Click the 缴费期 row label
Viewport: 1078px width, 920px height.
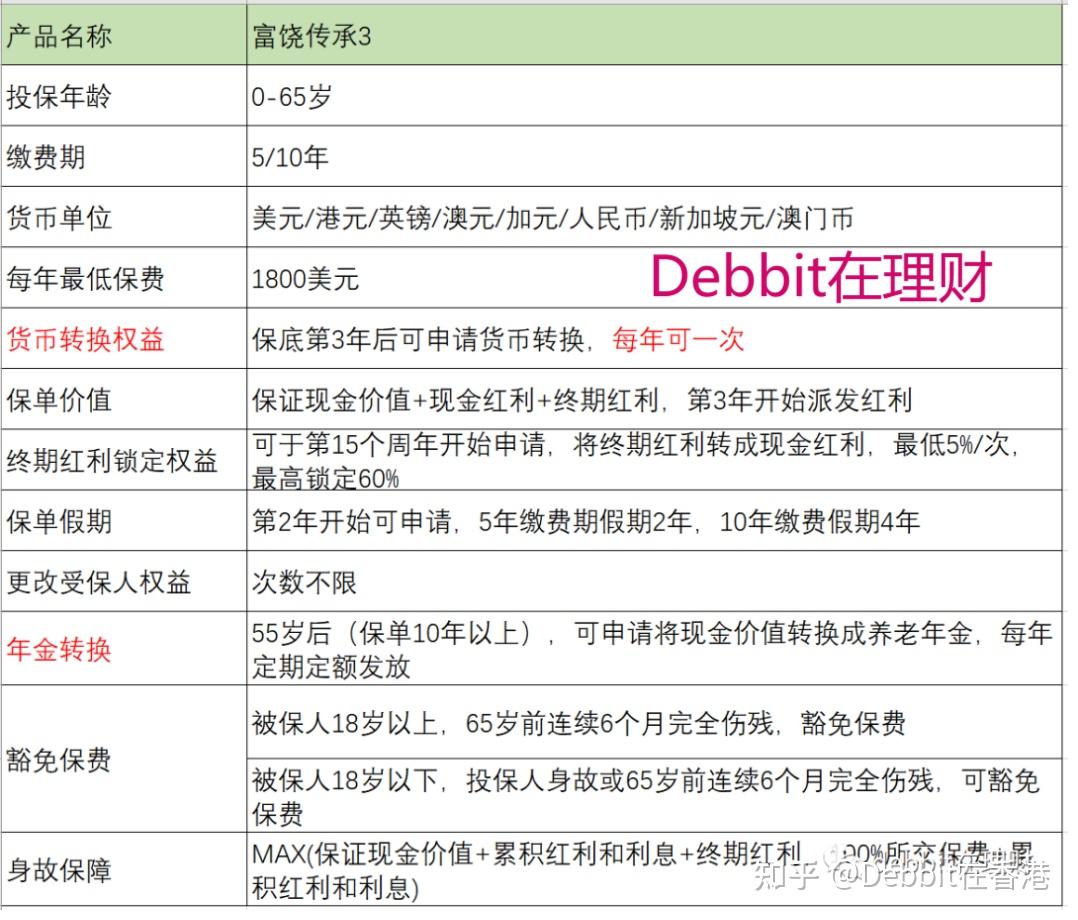(45, 157)
